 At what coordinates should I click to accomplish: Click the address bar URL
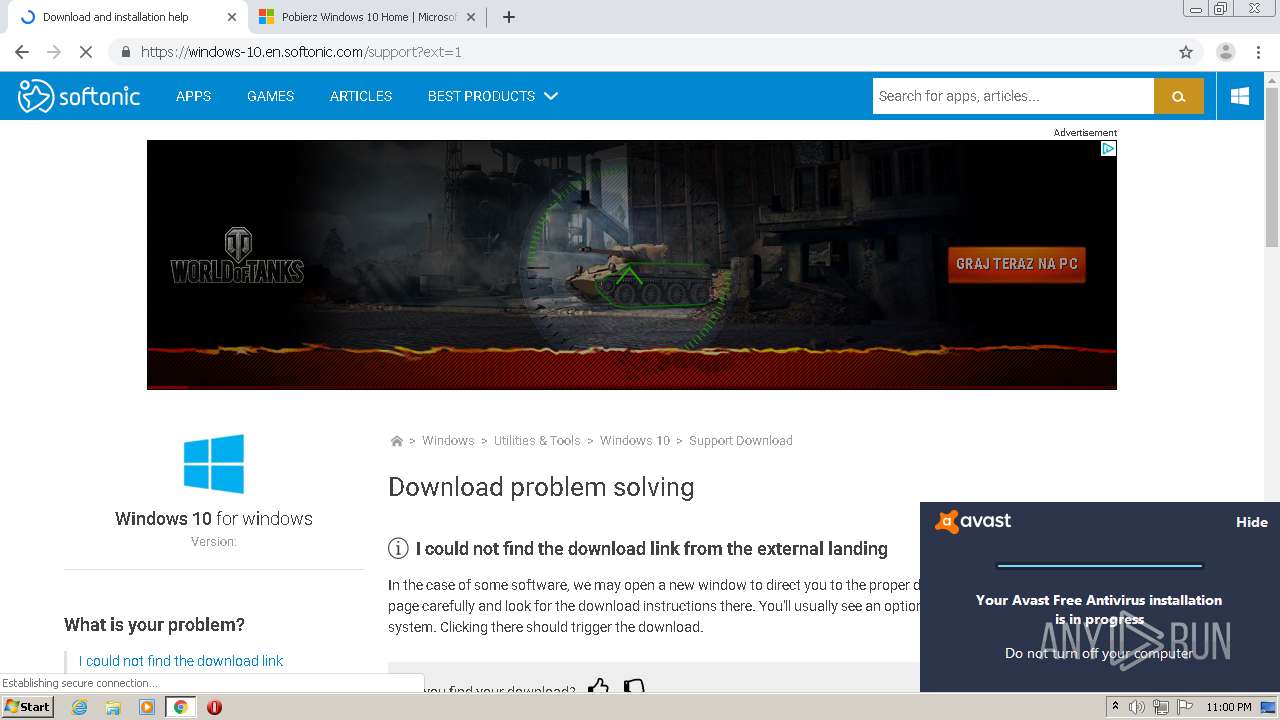click(301, 52)
